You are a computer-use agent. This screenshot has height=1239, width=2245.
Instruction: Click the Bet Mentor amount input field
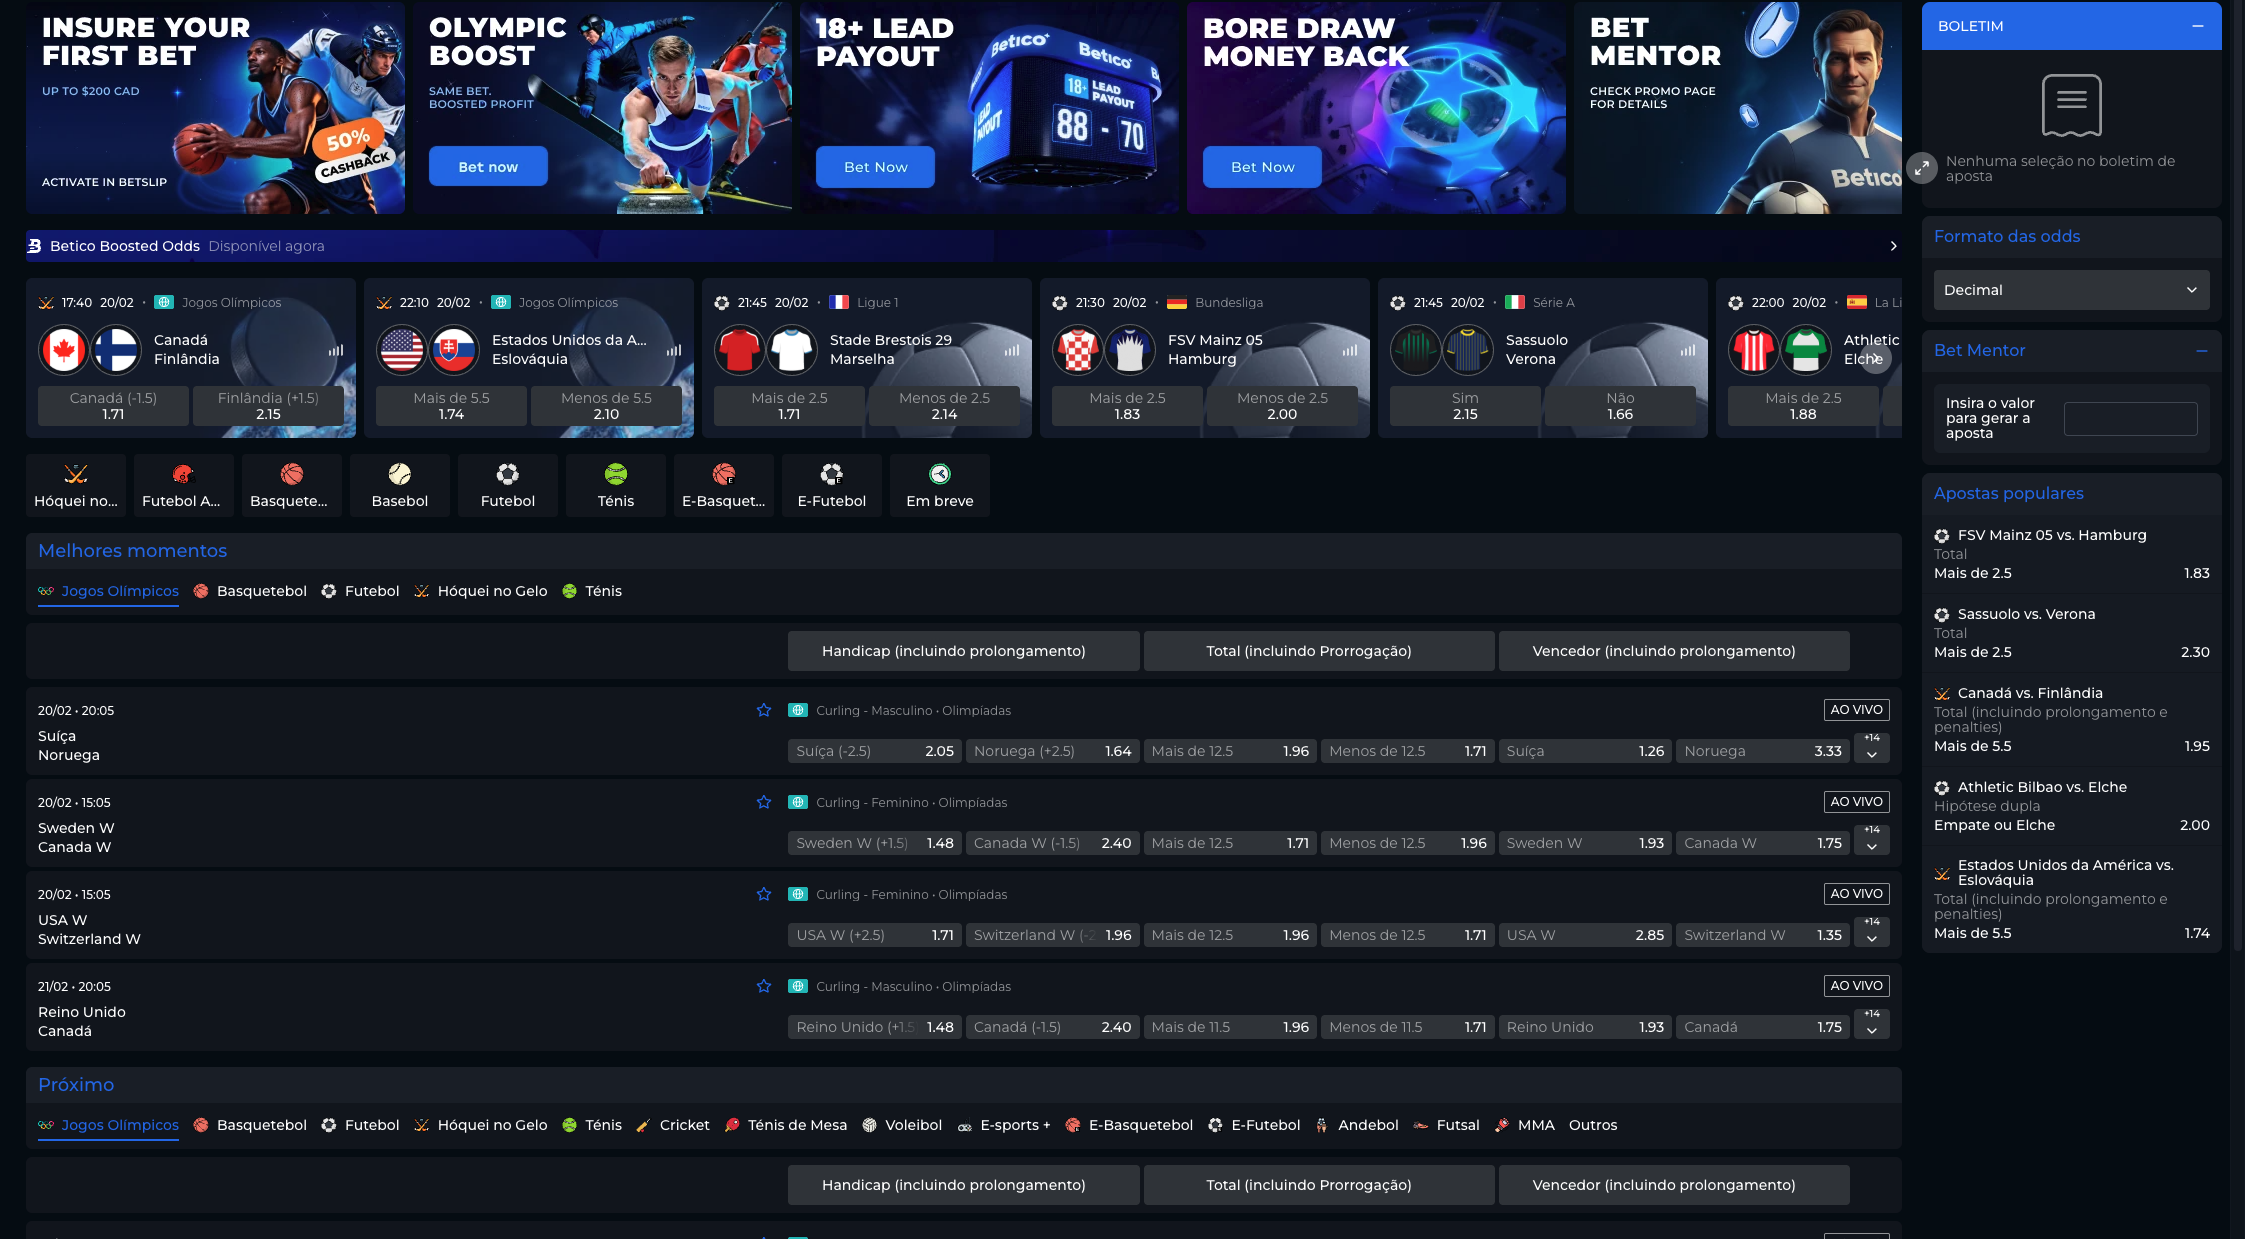click(2130, 419)
